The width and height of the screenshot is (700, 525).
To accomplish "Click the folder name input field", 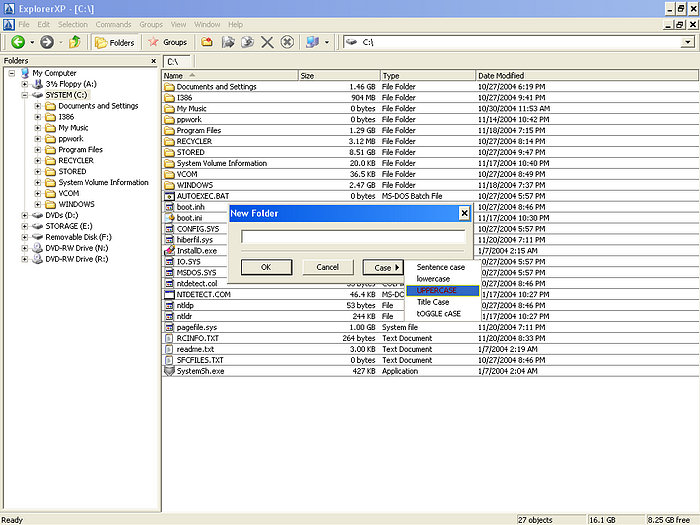I will coord(353,237).
